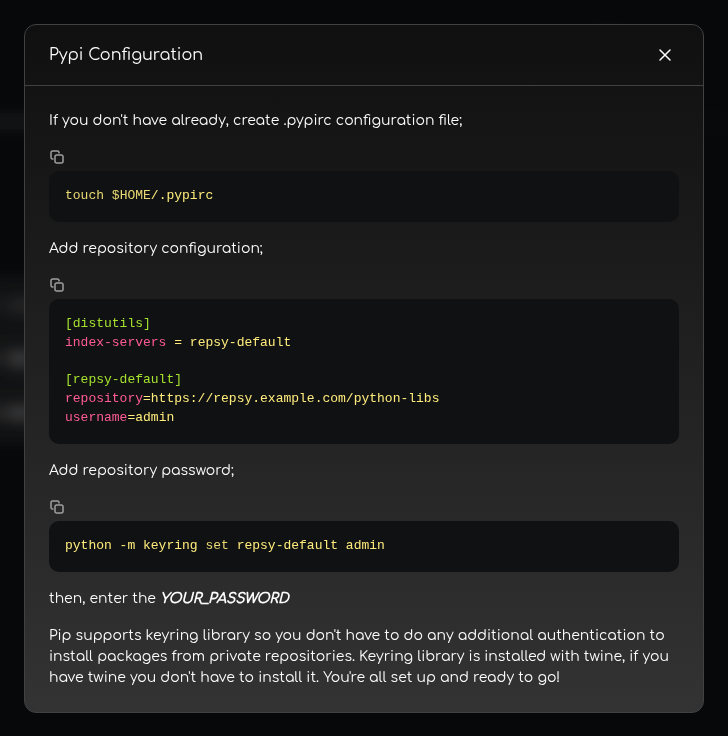Click the 'Add repository password;' label
The height and width of the screenshot is (736, 728).
[x=141, y=470]
